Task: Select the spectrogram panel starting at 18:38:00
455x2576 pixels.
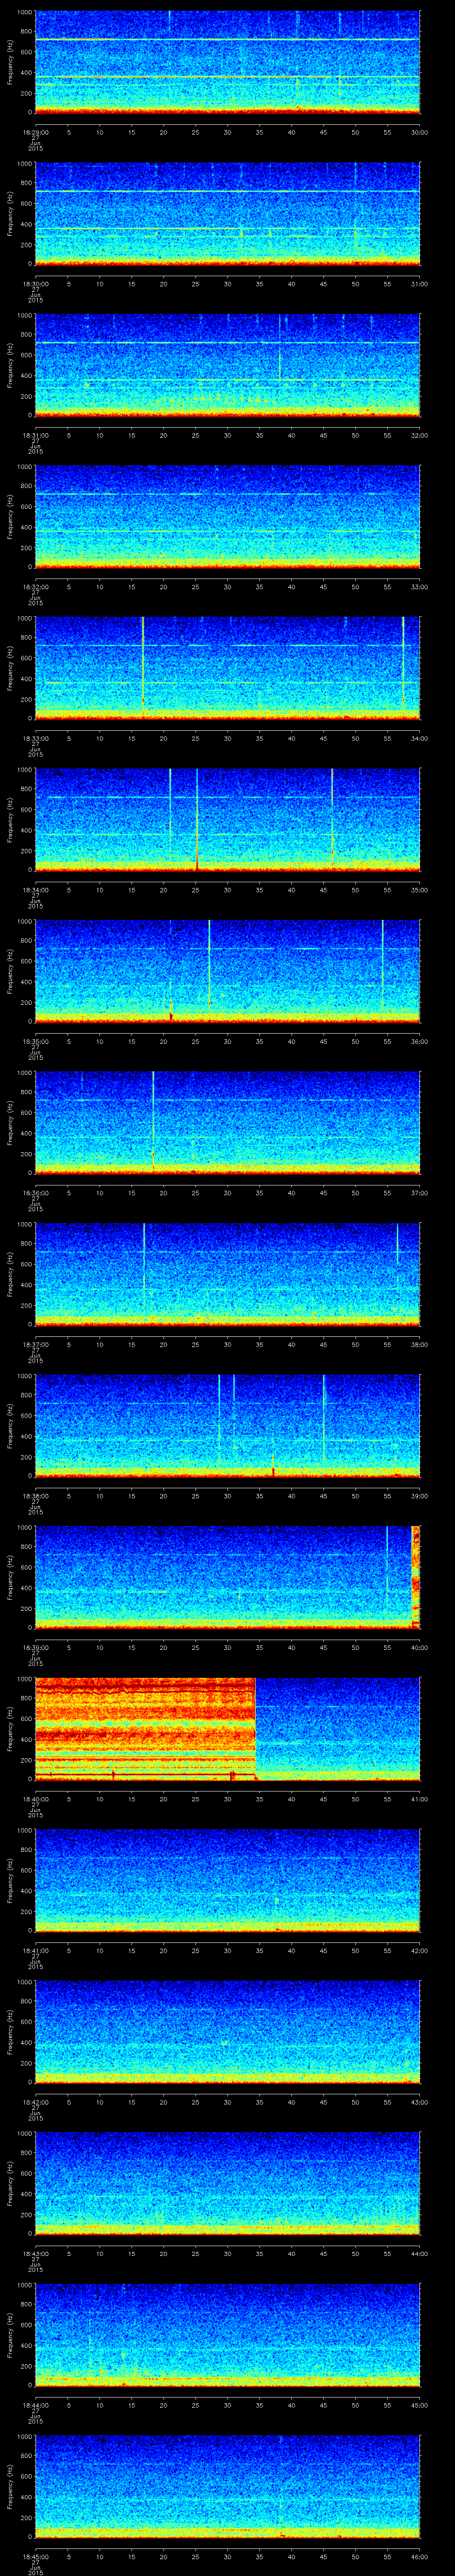Action: pyautogui.click(x=227, y=1426)
